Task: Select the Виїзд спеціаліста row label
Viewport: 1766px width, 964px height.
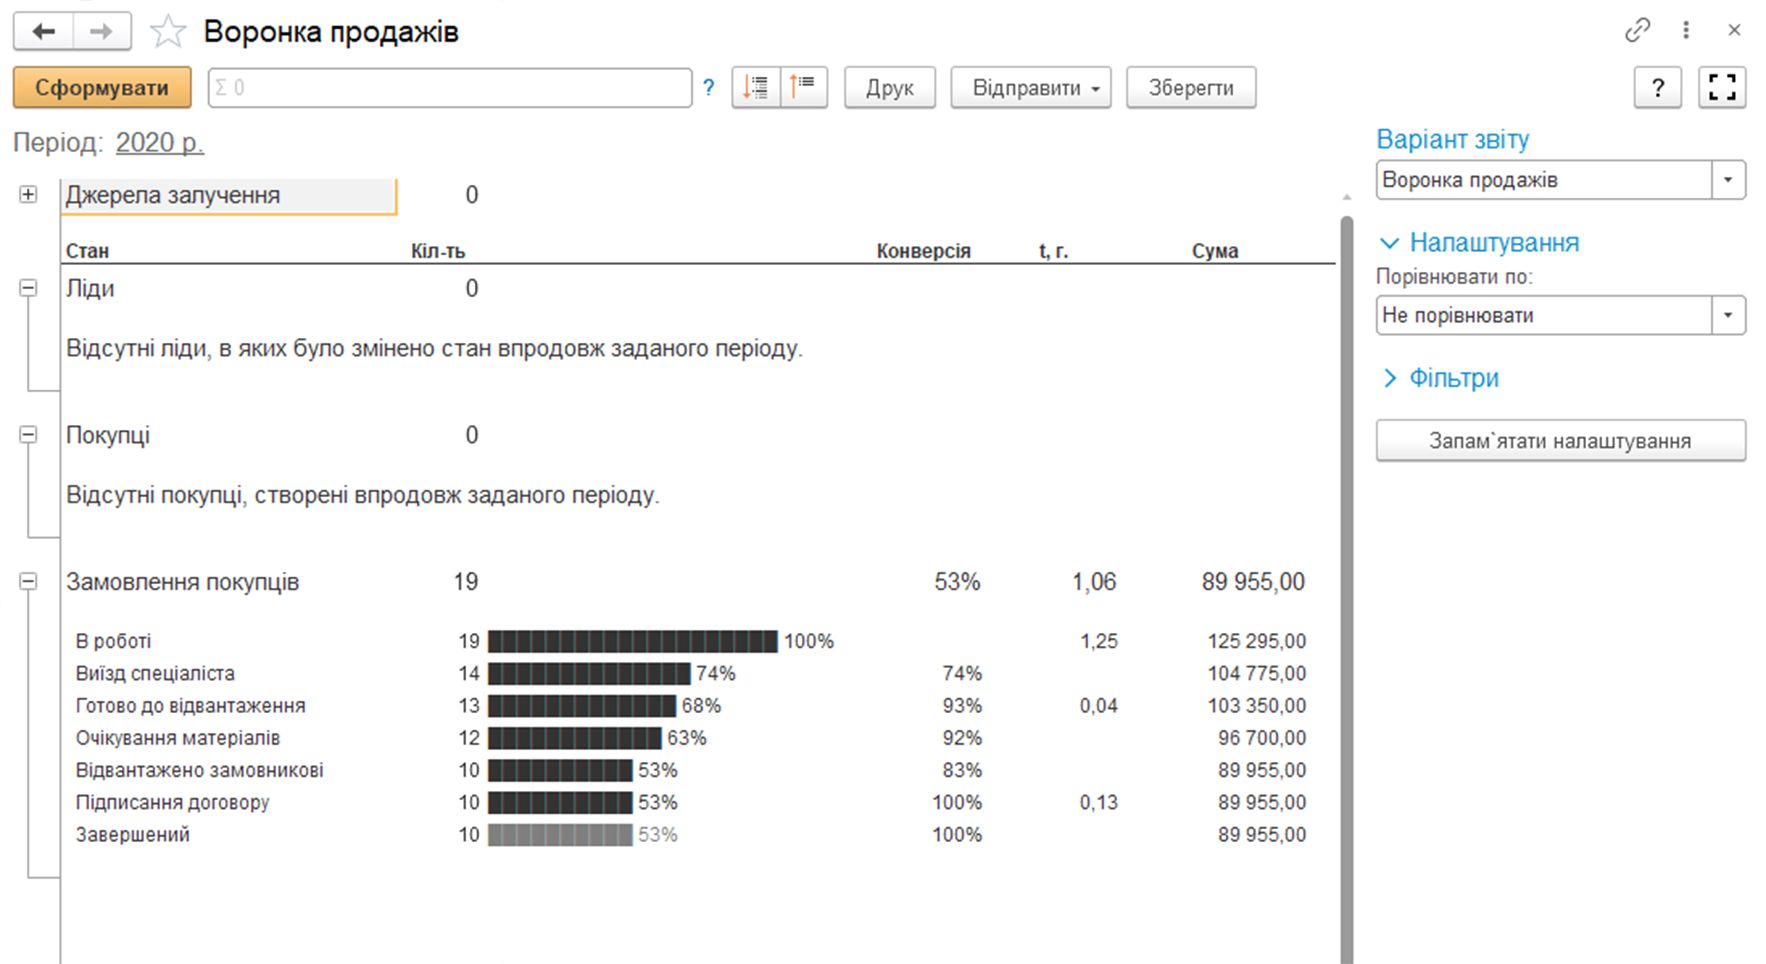Action: click(x=155, y=673)
